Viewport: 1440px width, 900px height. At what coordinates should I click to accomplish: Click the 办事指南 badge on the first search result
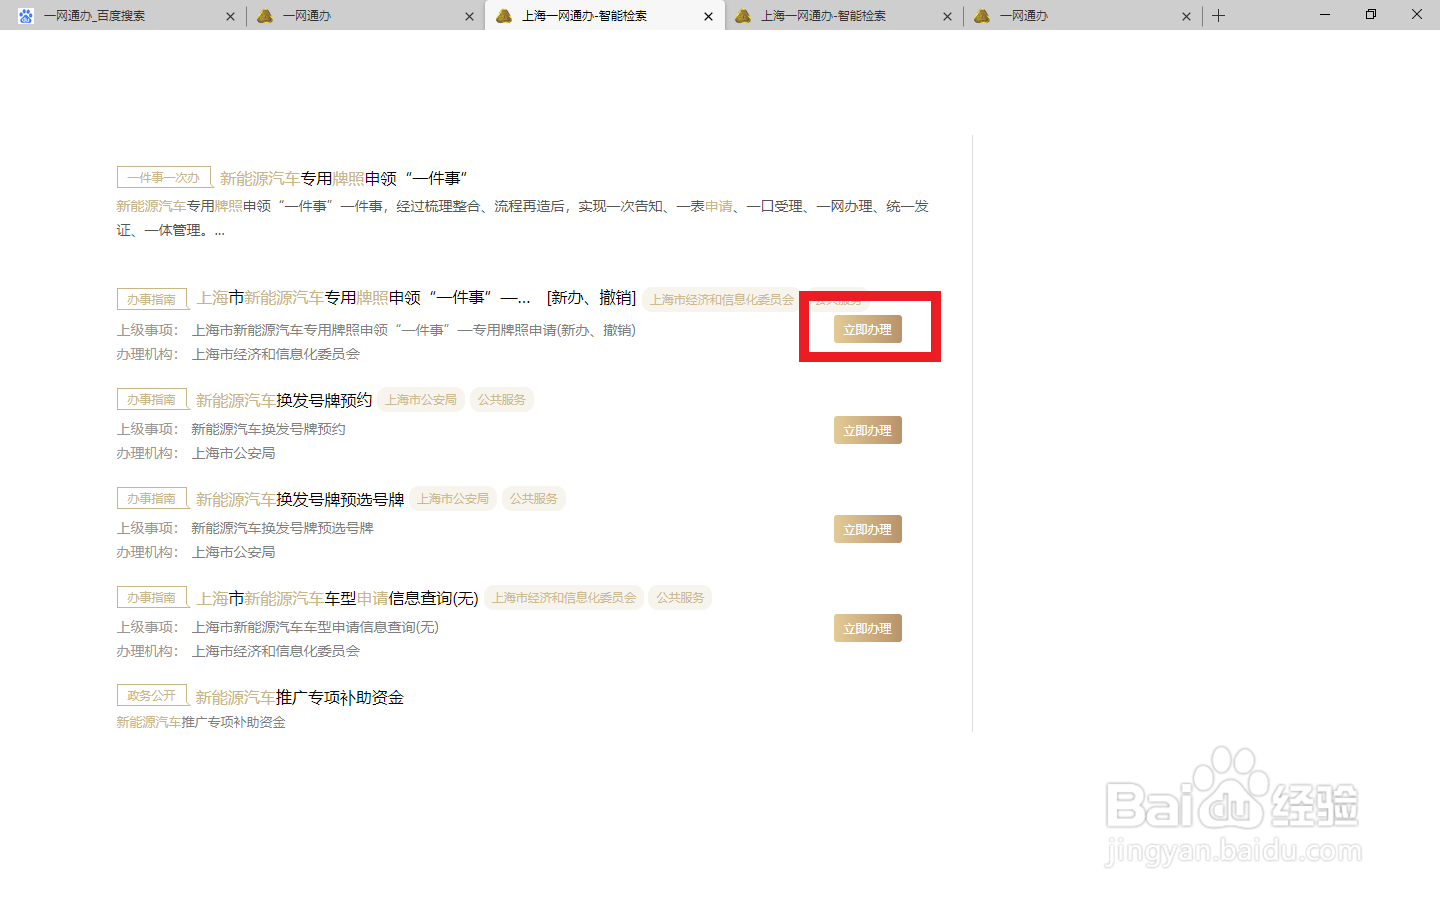coord(152,298)
